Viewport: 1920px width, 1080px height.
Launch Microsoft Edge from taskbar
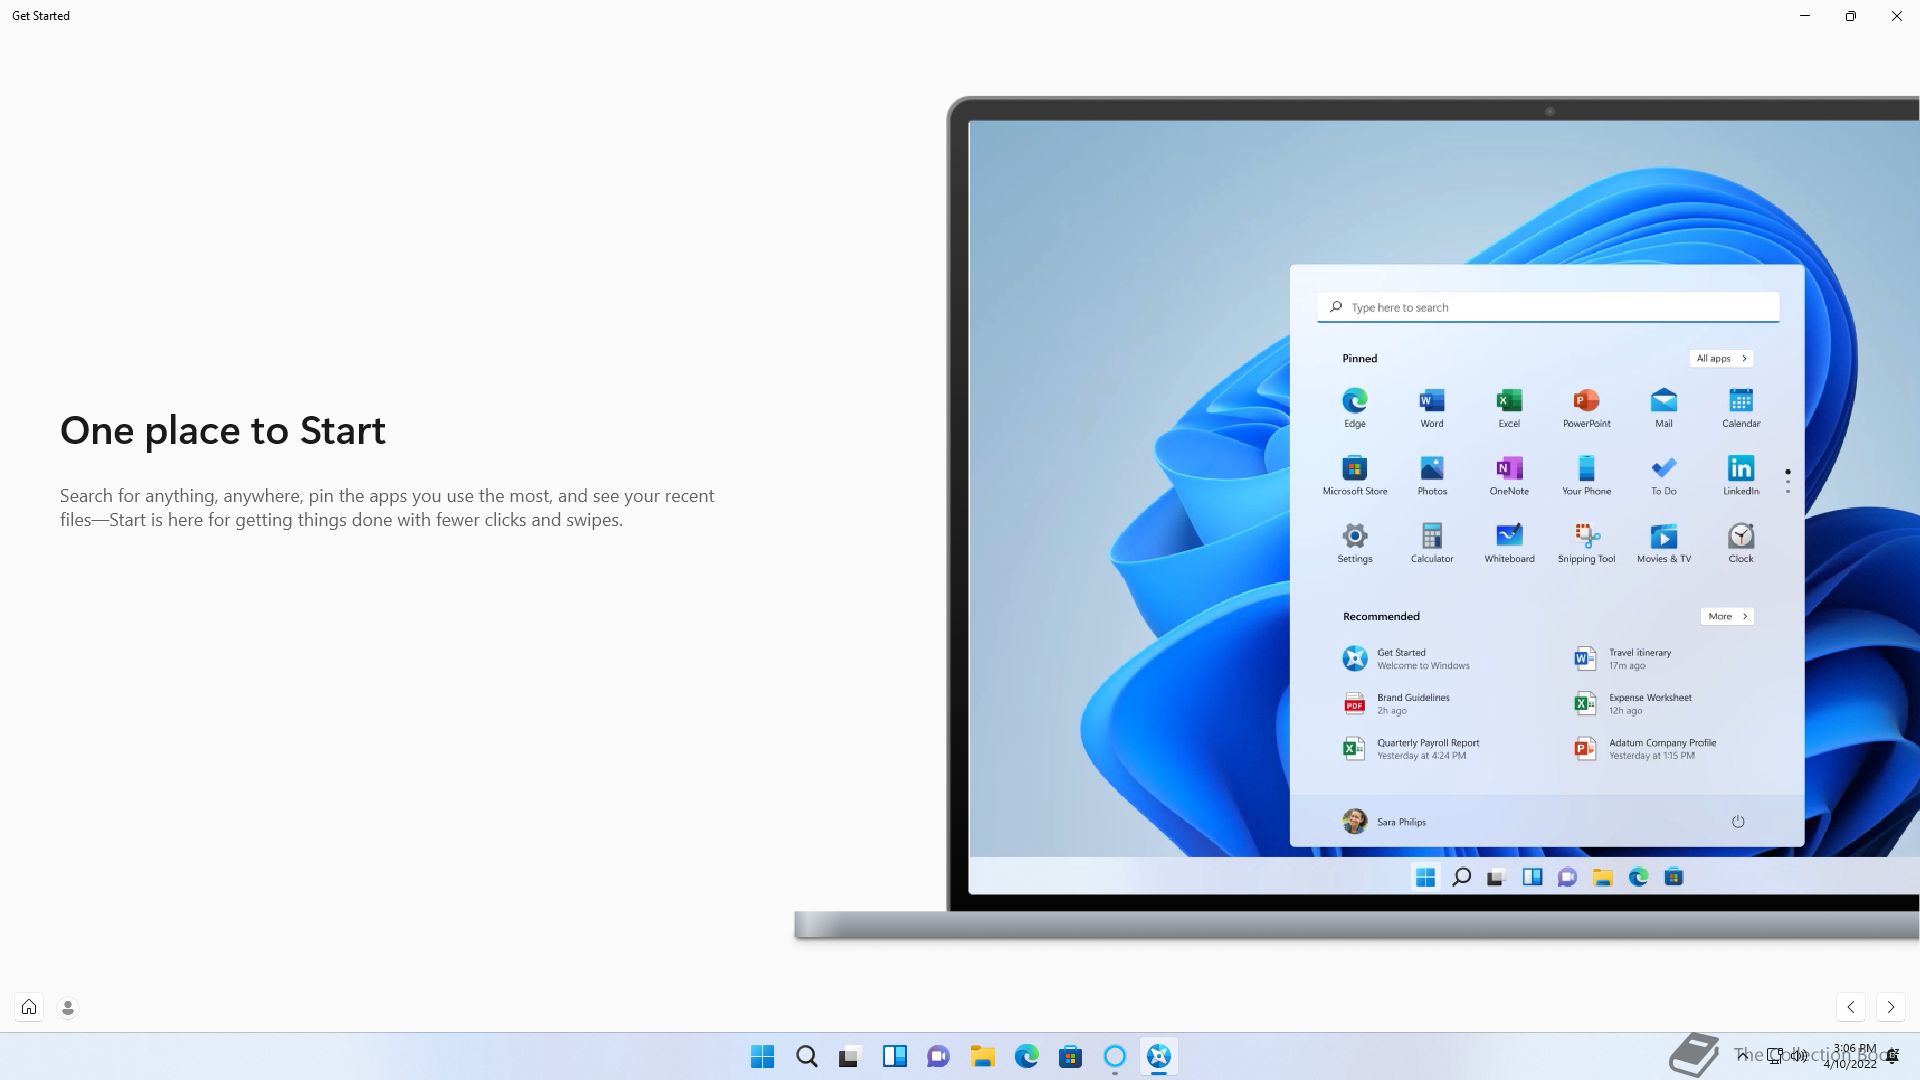coord(1026,1056)
